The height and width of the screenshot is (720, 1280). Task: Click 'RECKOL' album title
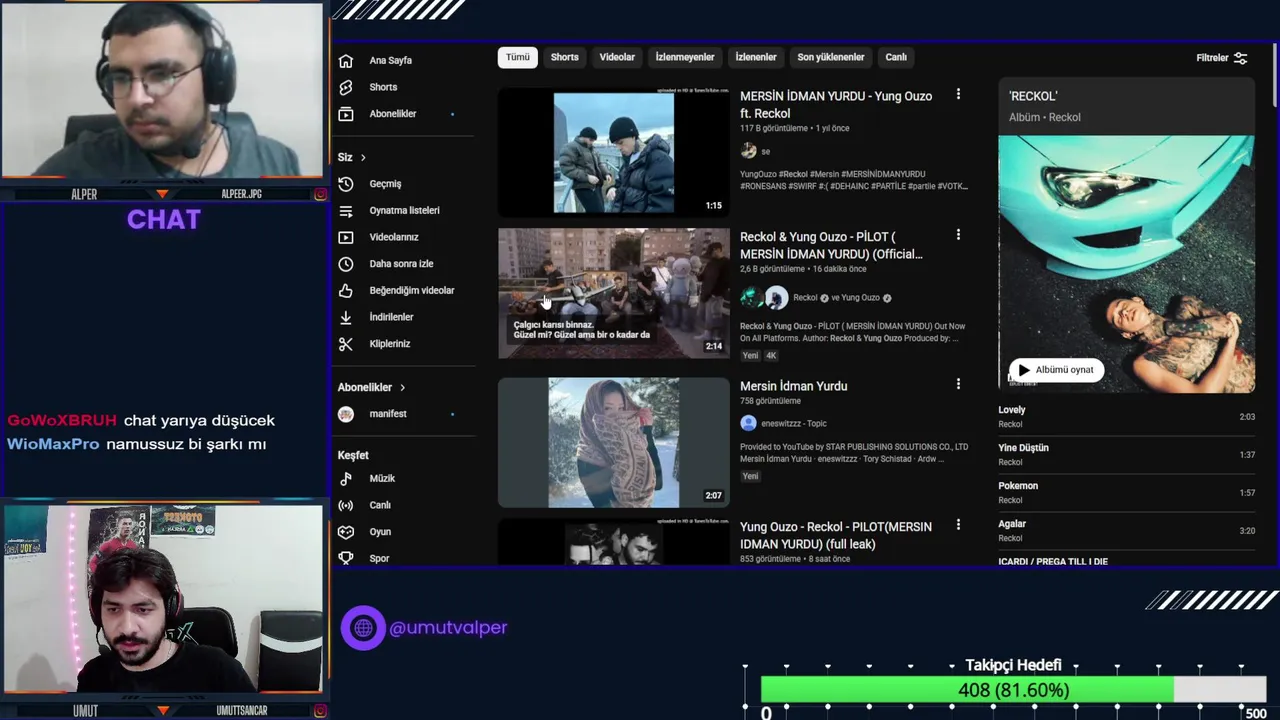pos(1033,96)
